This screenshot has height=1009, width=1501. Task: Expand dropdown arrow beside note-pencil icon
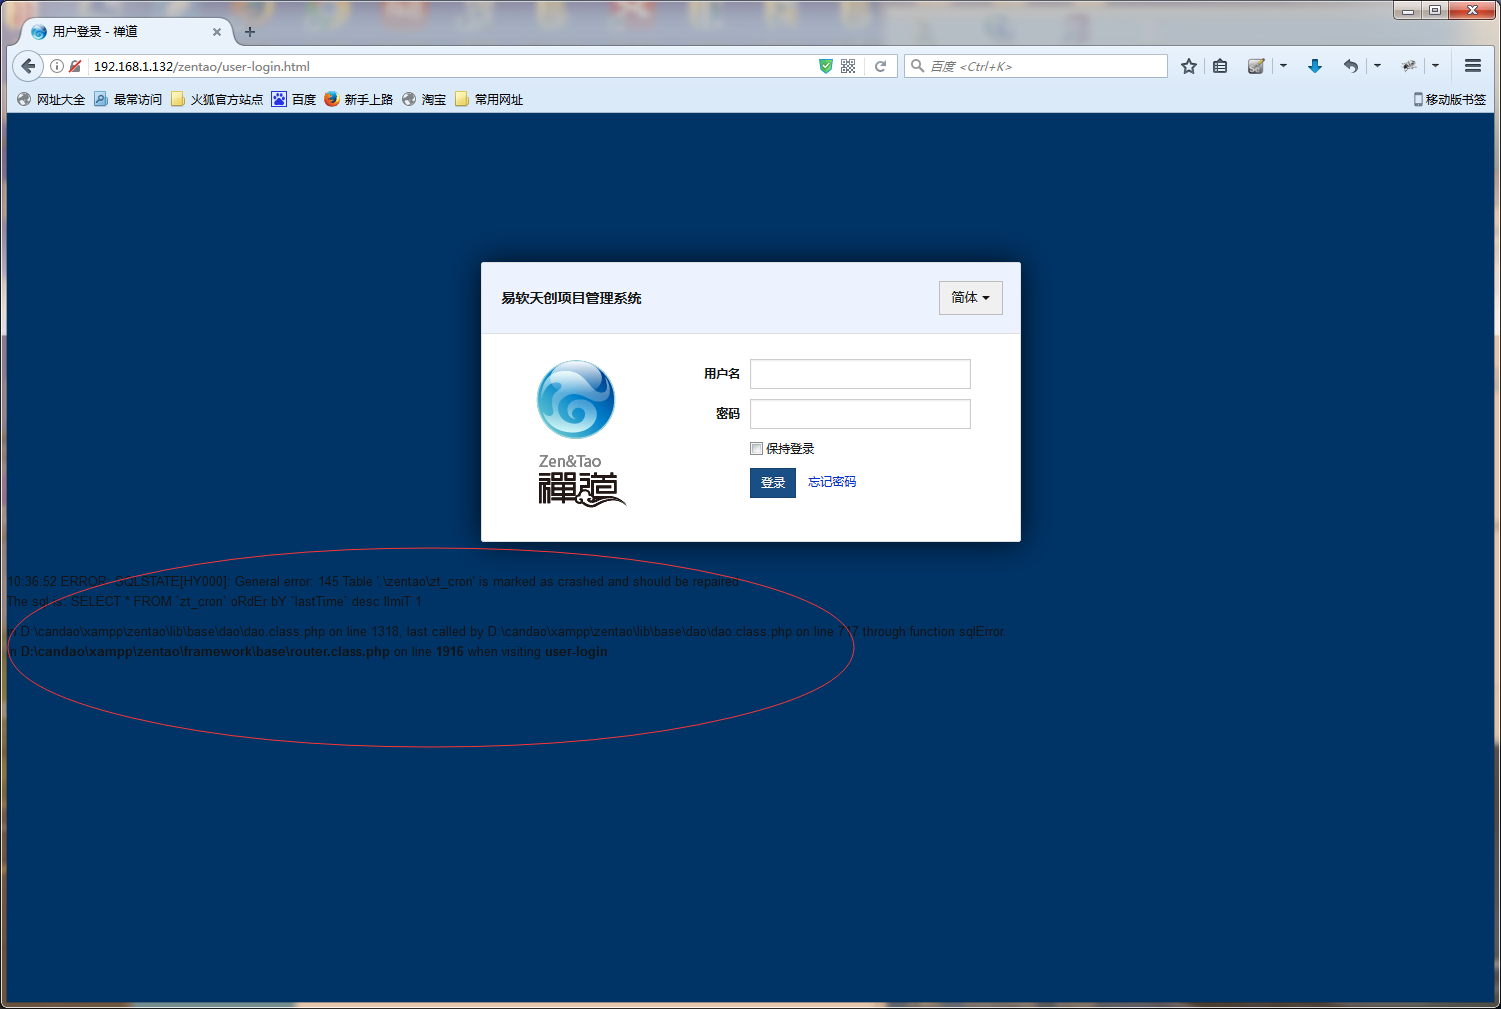[1283, 66]
